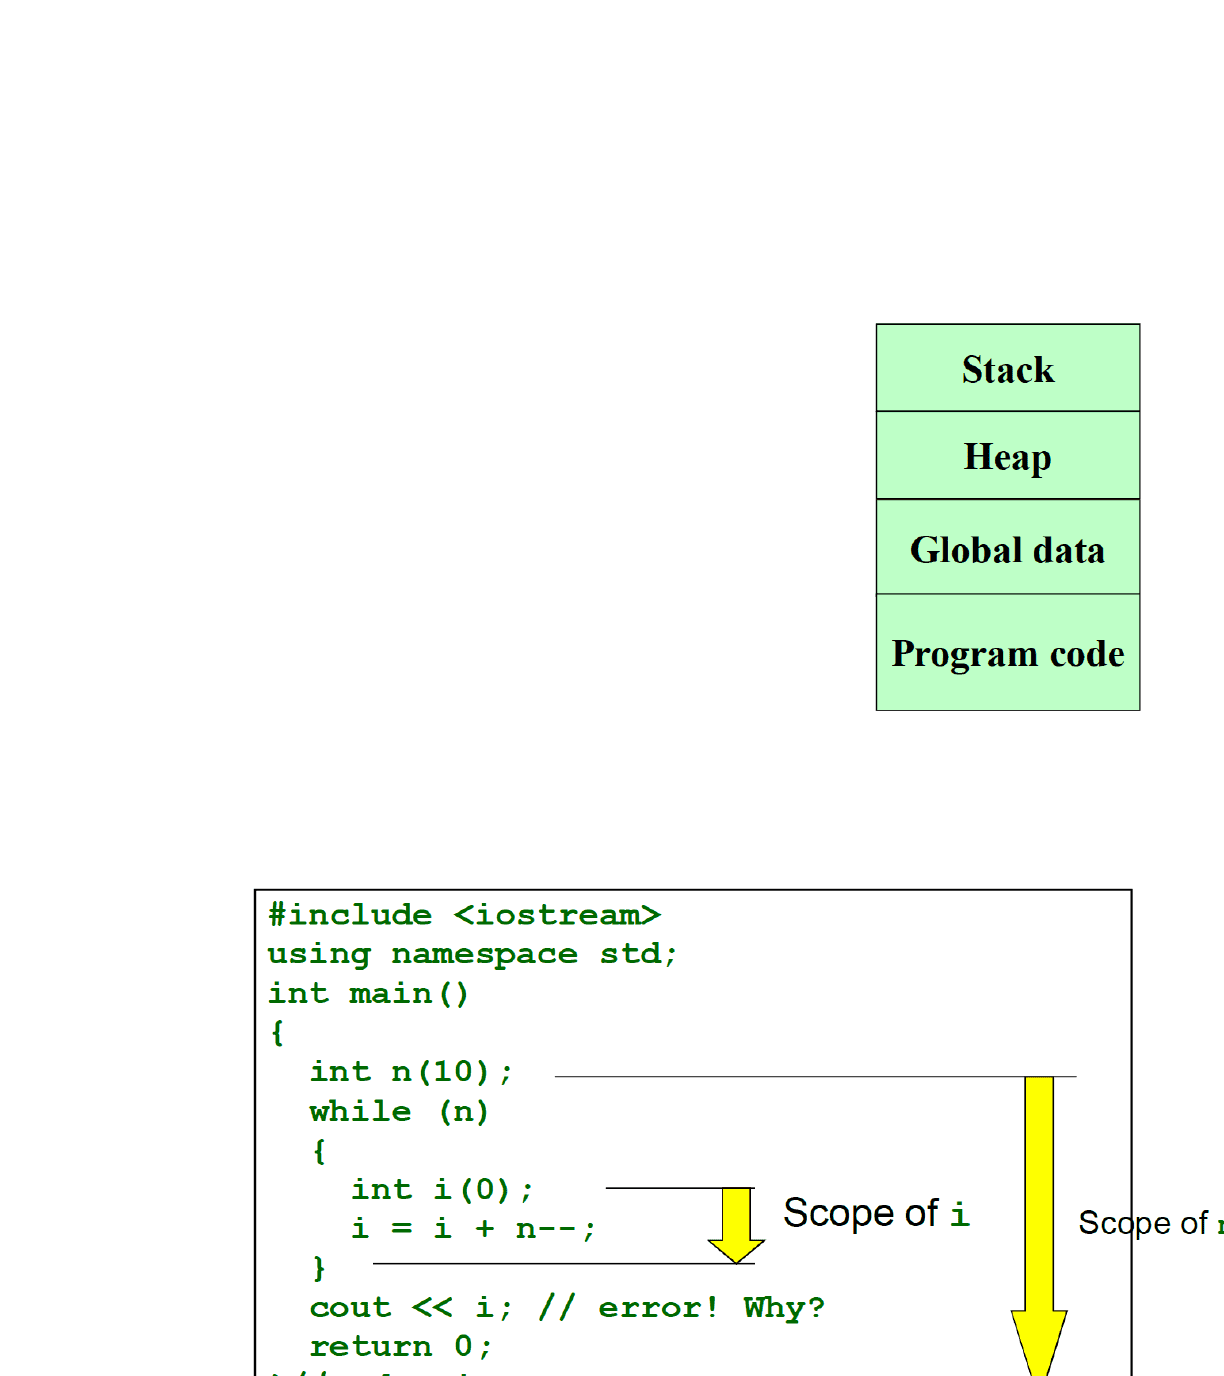Click the Stack memory segment box

(x=1007, y=368)
